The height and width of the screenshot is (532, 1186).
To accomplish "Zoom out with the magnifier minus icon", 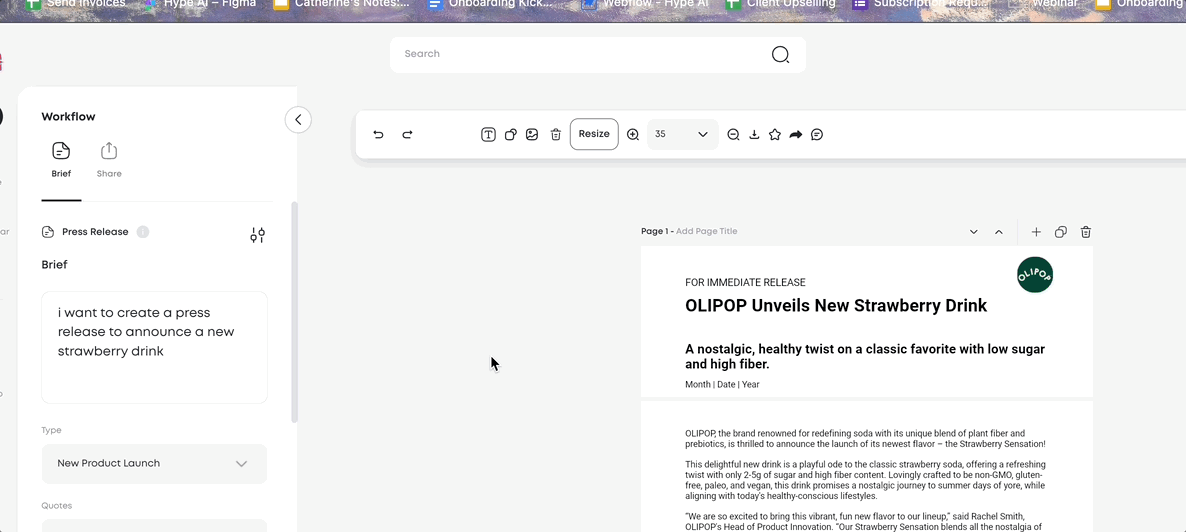I will 733,135.
